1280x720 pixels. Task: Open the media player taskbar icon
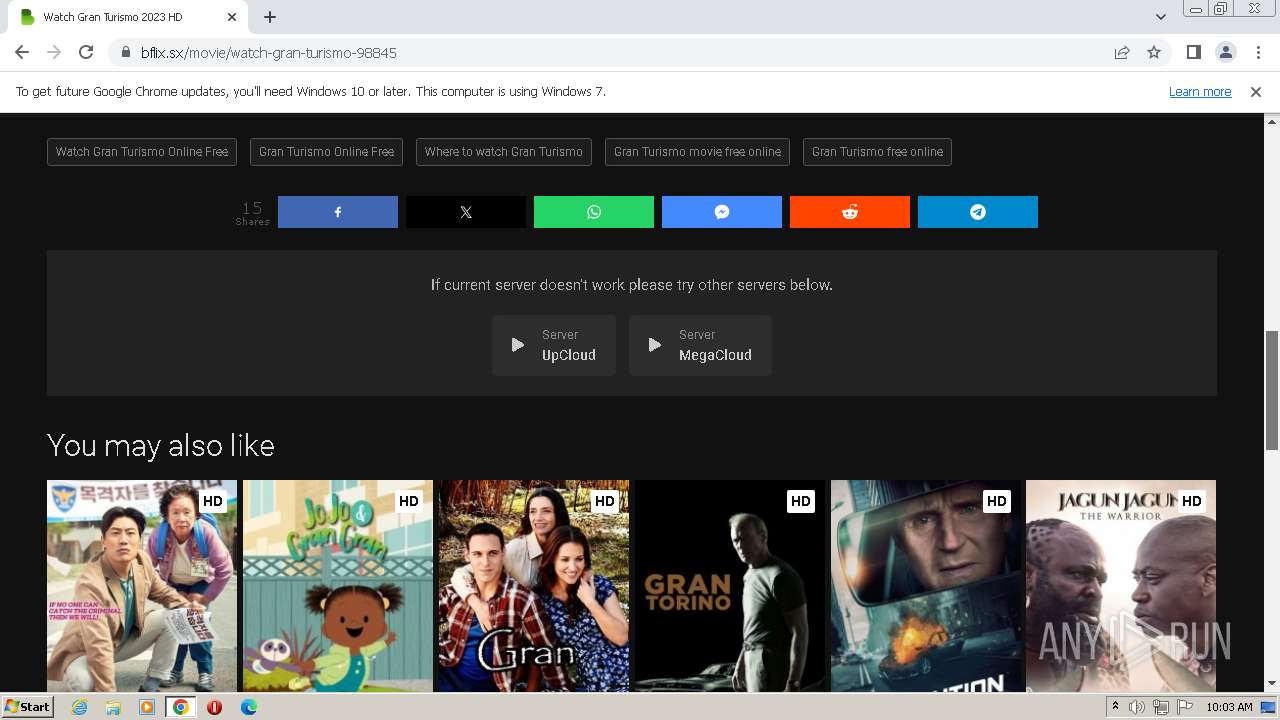pyautogui.click(x=147, y=707)
